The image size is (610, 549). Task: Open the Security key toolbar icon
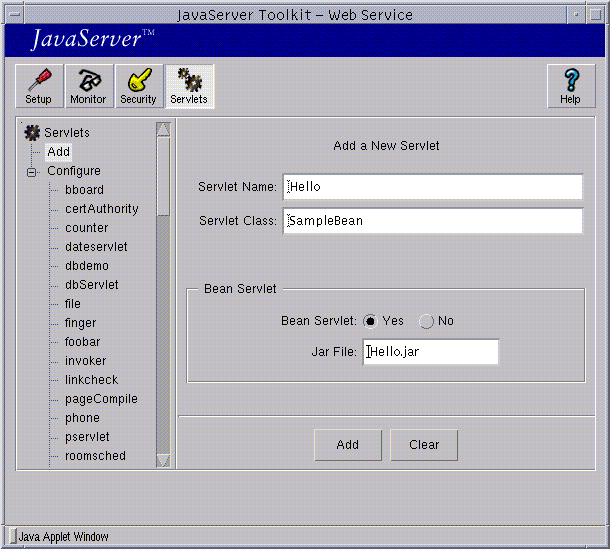(139, 86)
